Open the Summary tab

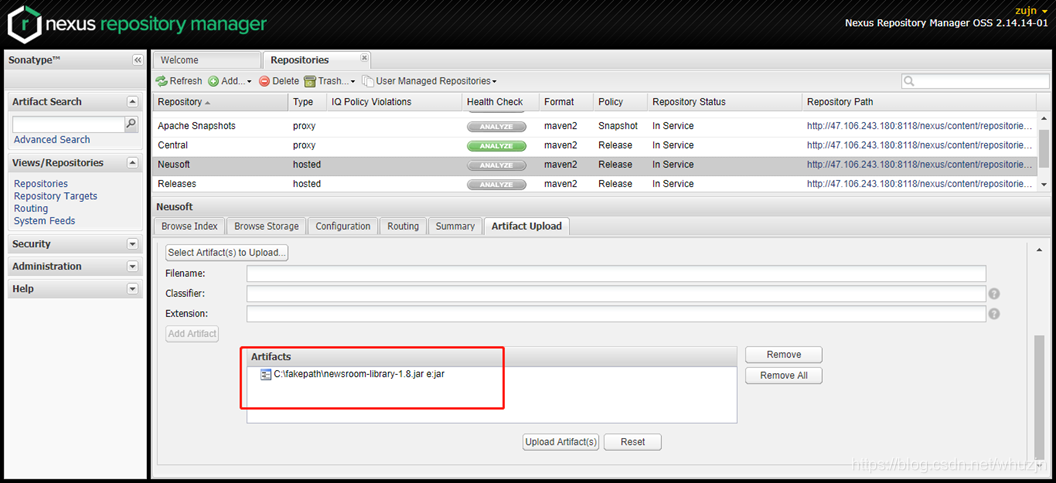pos(455,226)
